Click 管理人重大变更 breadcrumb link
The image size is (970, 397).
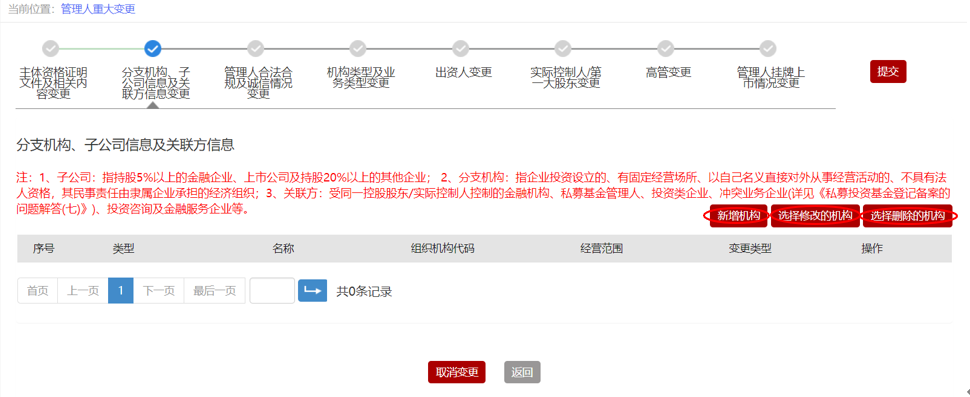98,9
